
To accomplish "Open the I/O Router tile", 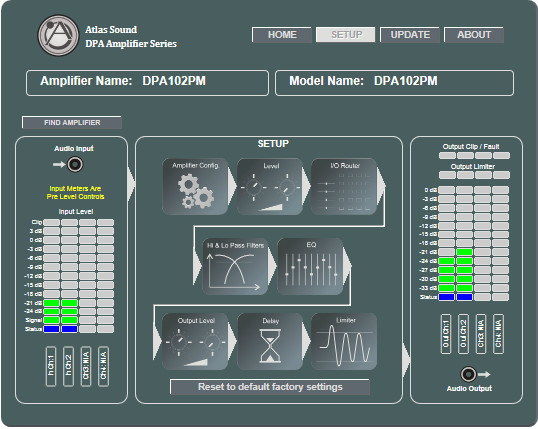I will (x=344, y=187).
